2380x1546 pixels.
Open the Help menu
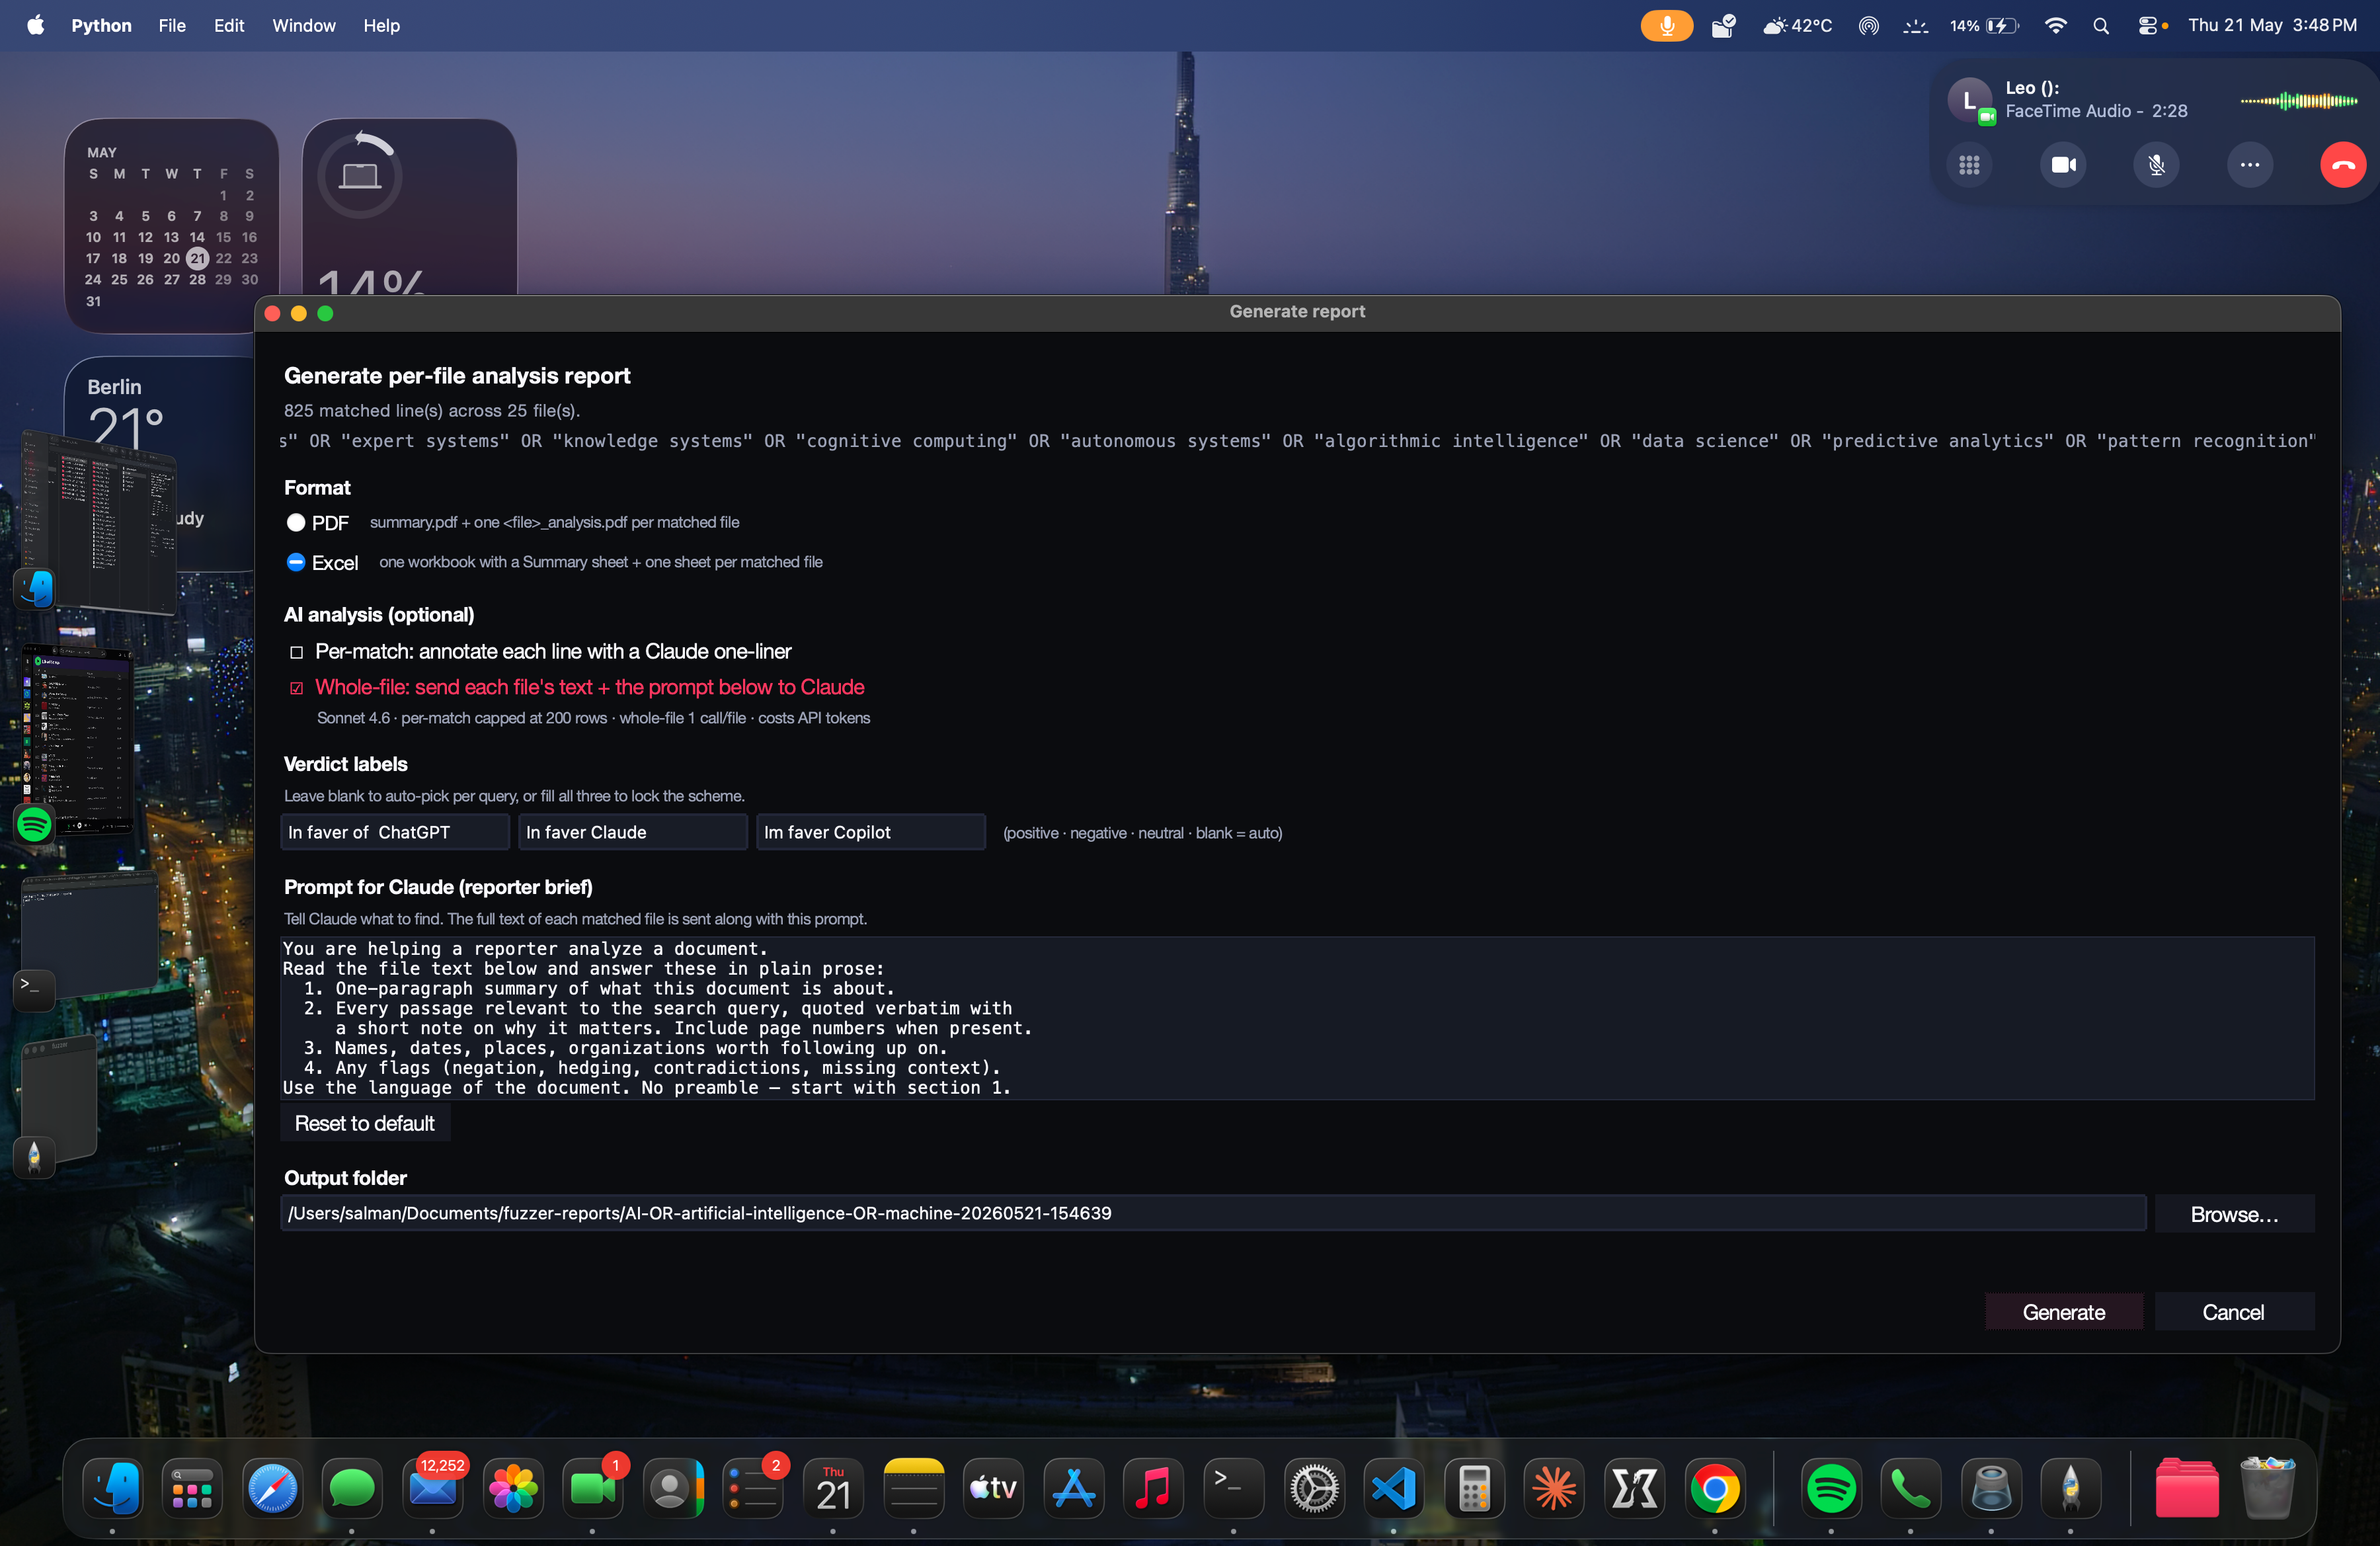tap(381, 25)
